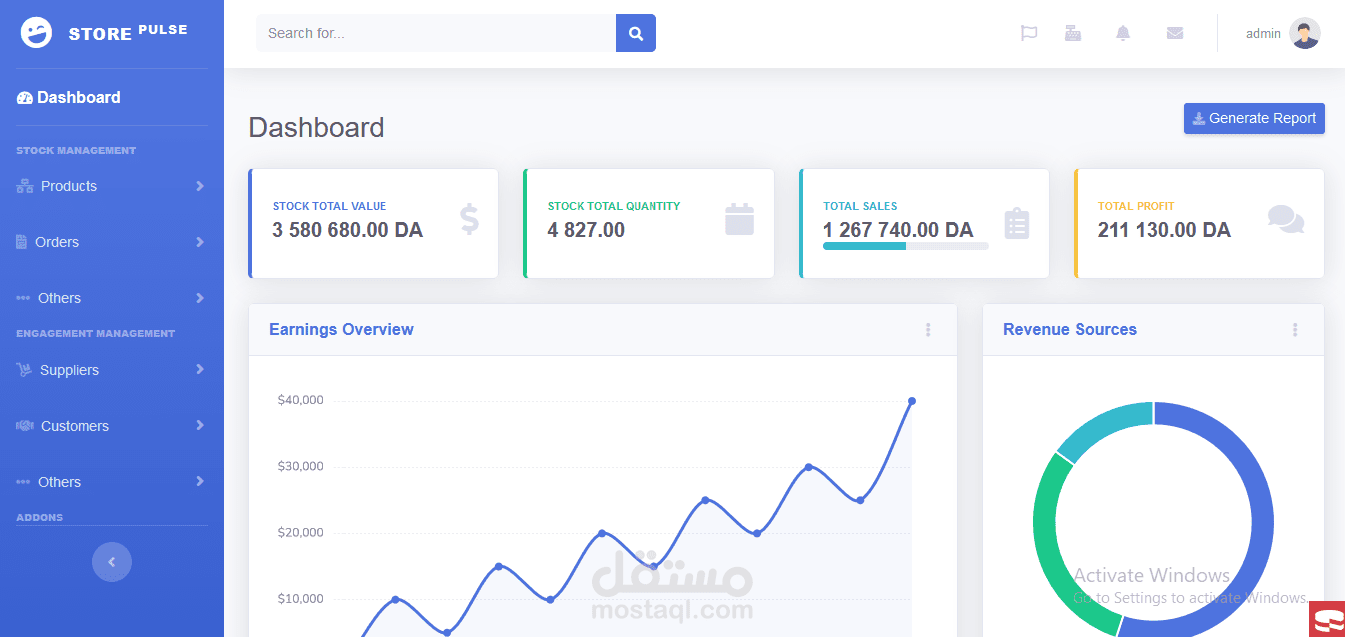This screenshot has width=1345, height=637.
Task: Open the notifications bell icon
Action: 1123,33
